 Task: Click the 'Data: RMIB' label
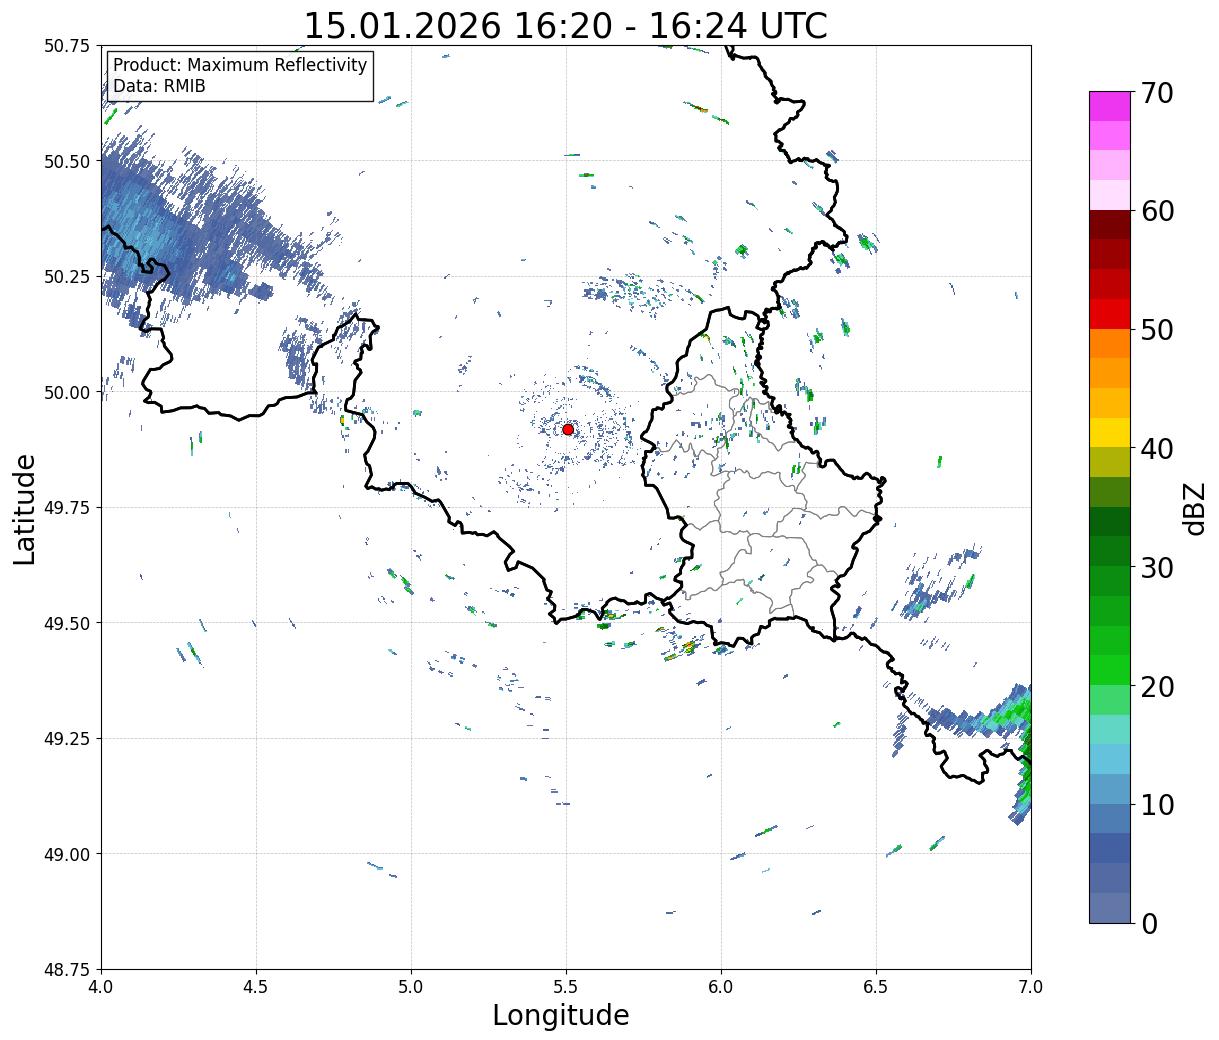point(159,86)
